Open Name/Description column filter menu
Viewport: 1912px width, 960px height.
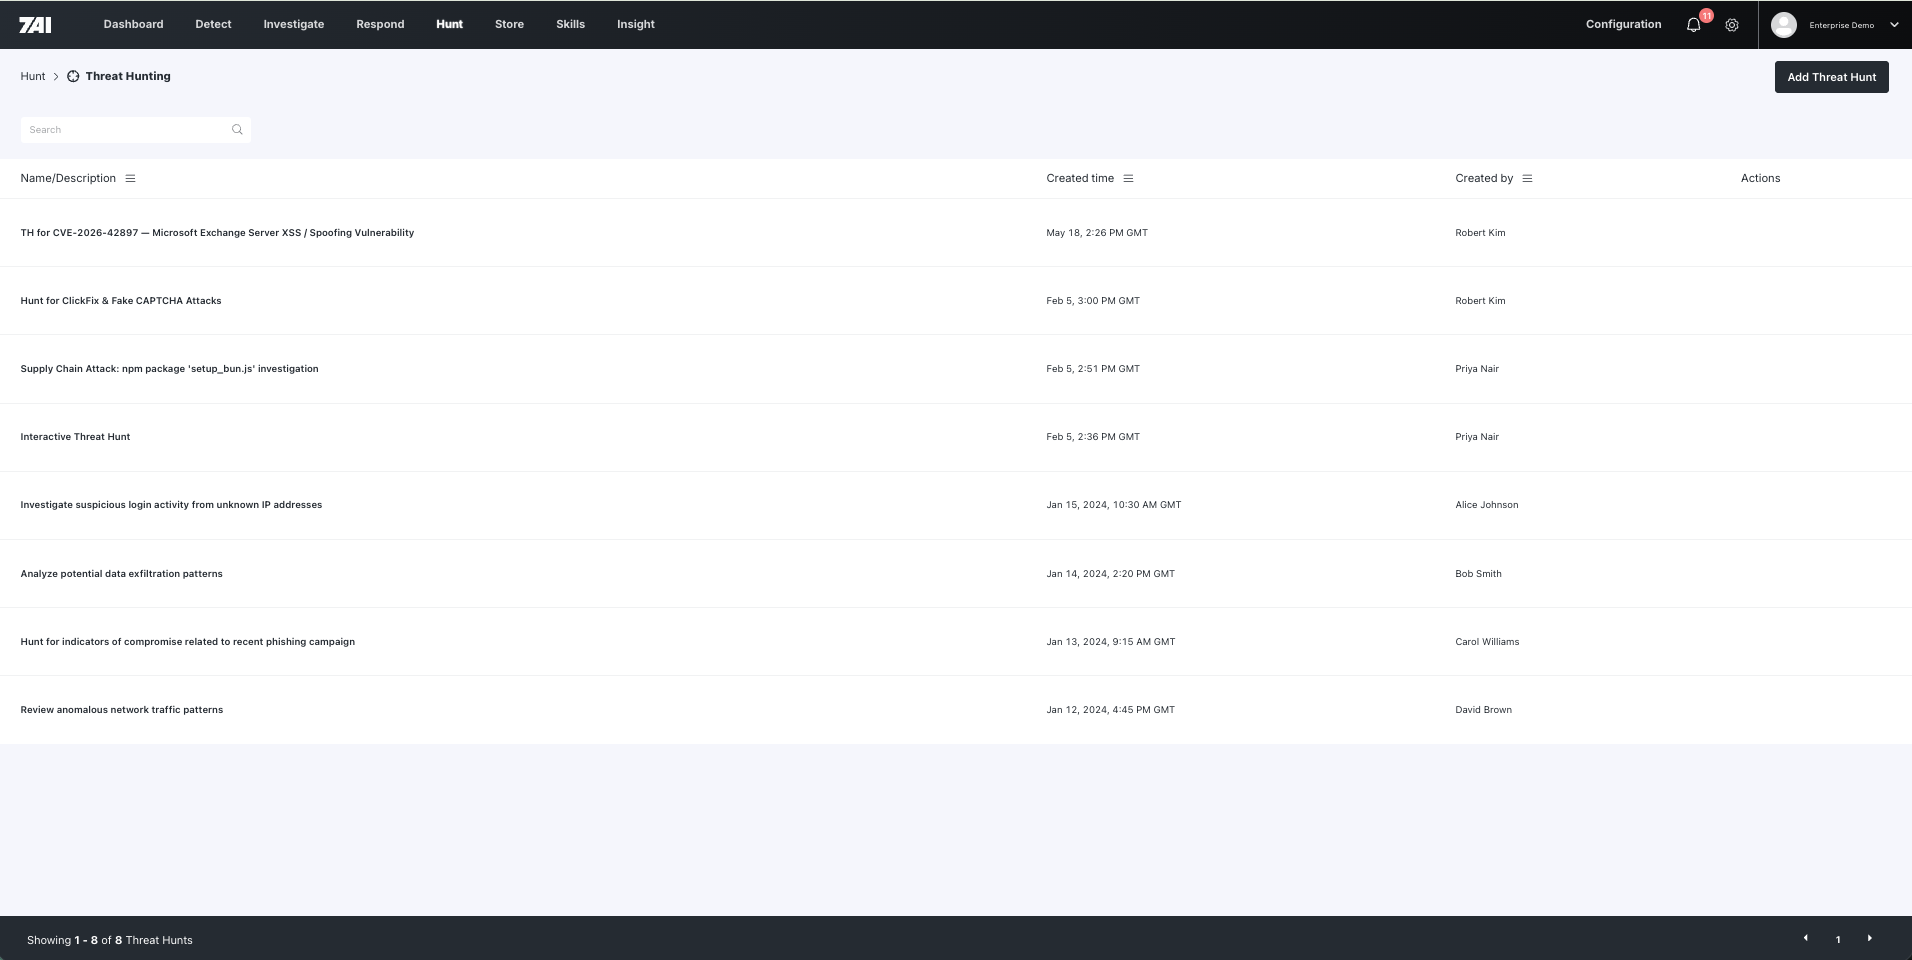[x=130, y=178]
